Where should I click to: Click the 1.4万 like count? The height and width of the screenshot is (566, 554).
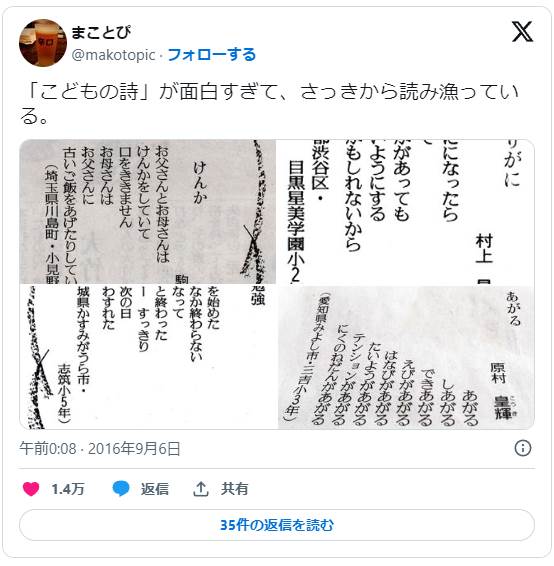coord(68,489)
